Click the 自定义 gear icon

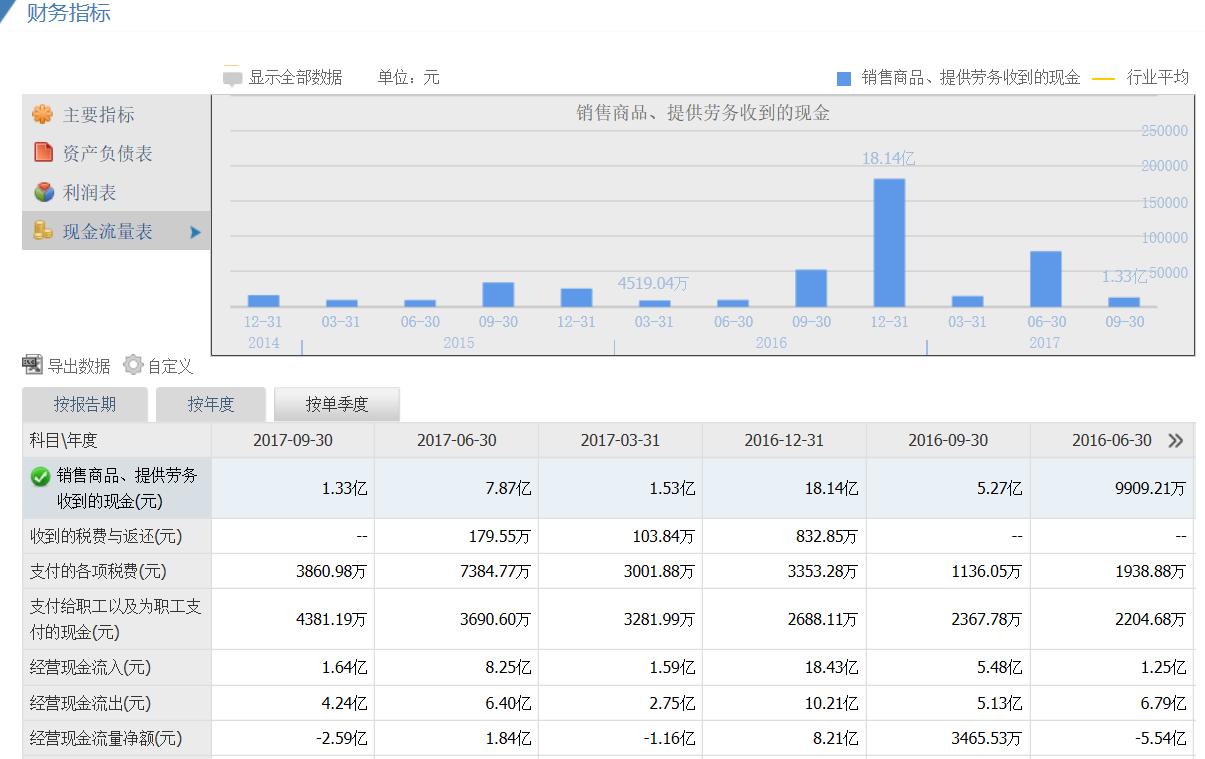tap(133, 365)
